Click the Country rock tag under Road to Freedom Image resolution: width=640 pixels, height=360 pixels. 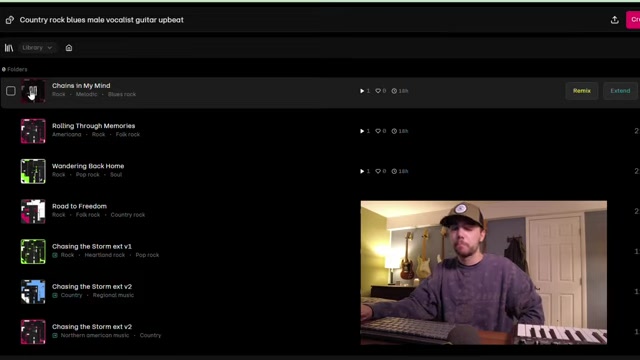click(x=128, y=215)
